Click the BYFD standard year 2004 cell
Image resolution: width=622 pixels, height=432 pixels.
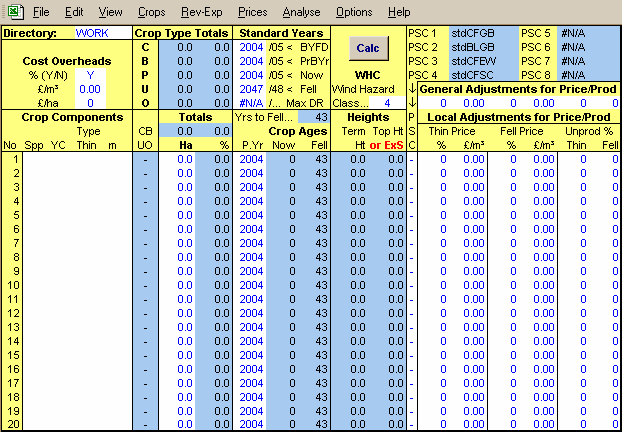[x=251, y=47]
